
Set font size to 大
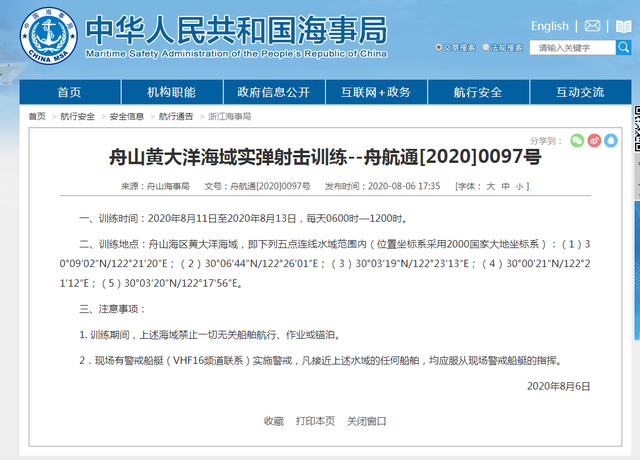[491, 187]
